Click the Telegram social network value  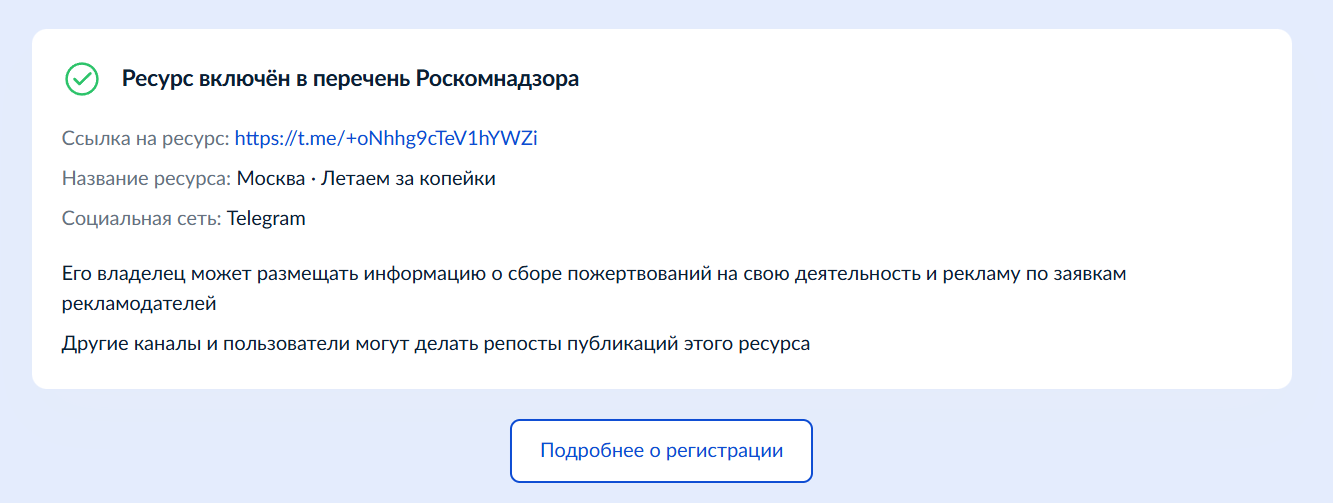266,218
